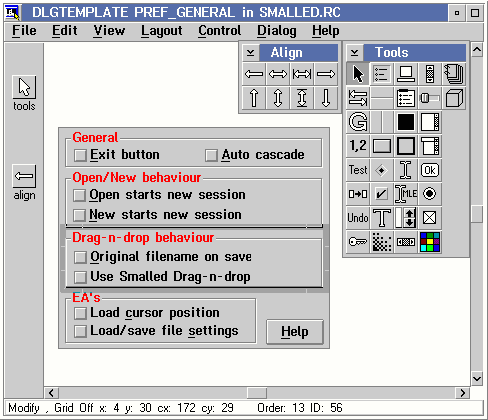488x420 pixels.
Task: Open the Tools palette system menu arrow
Action: pyautogui.click(x=355, y=53)
